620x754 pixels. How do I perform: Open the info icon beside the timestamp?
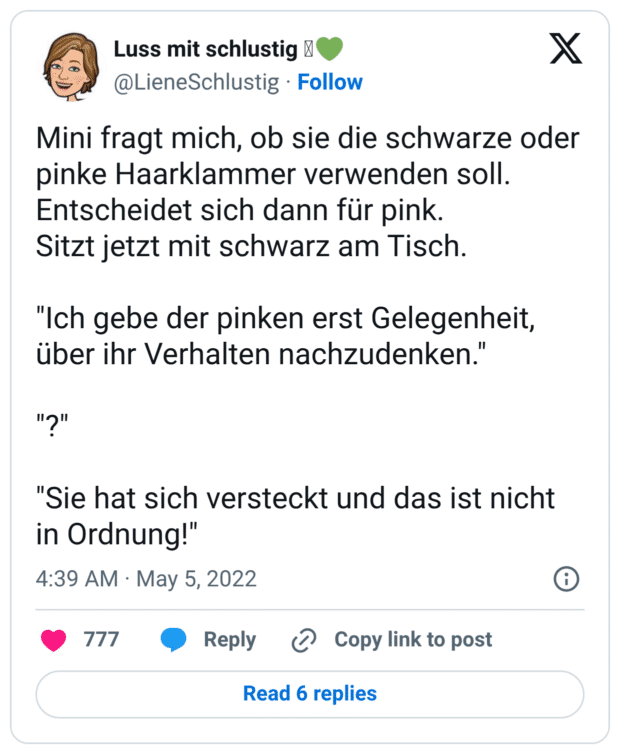pyautogui.click(x=566, y=579)
